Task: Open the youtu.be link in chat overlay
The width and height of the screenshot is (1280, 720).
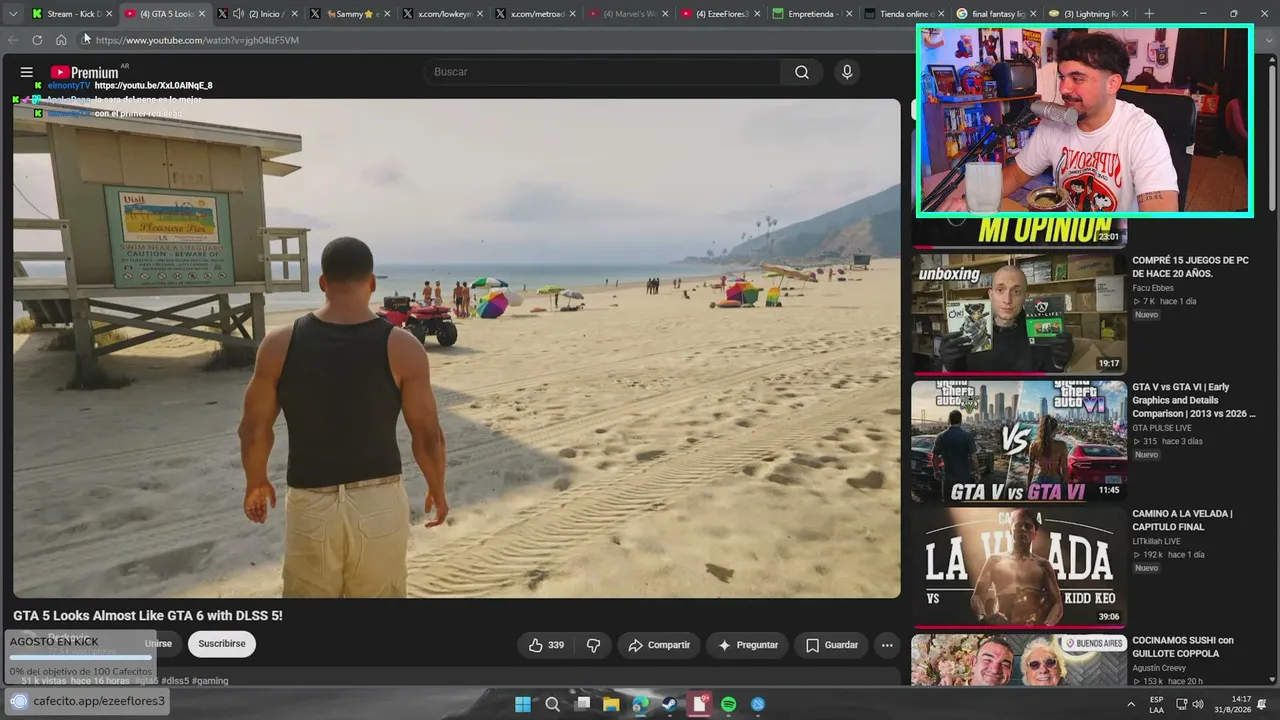Action: coord(153,86)
